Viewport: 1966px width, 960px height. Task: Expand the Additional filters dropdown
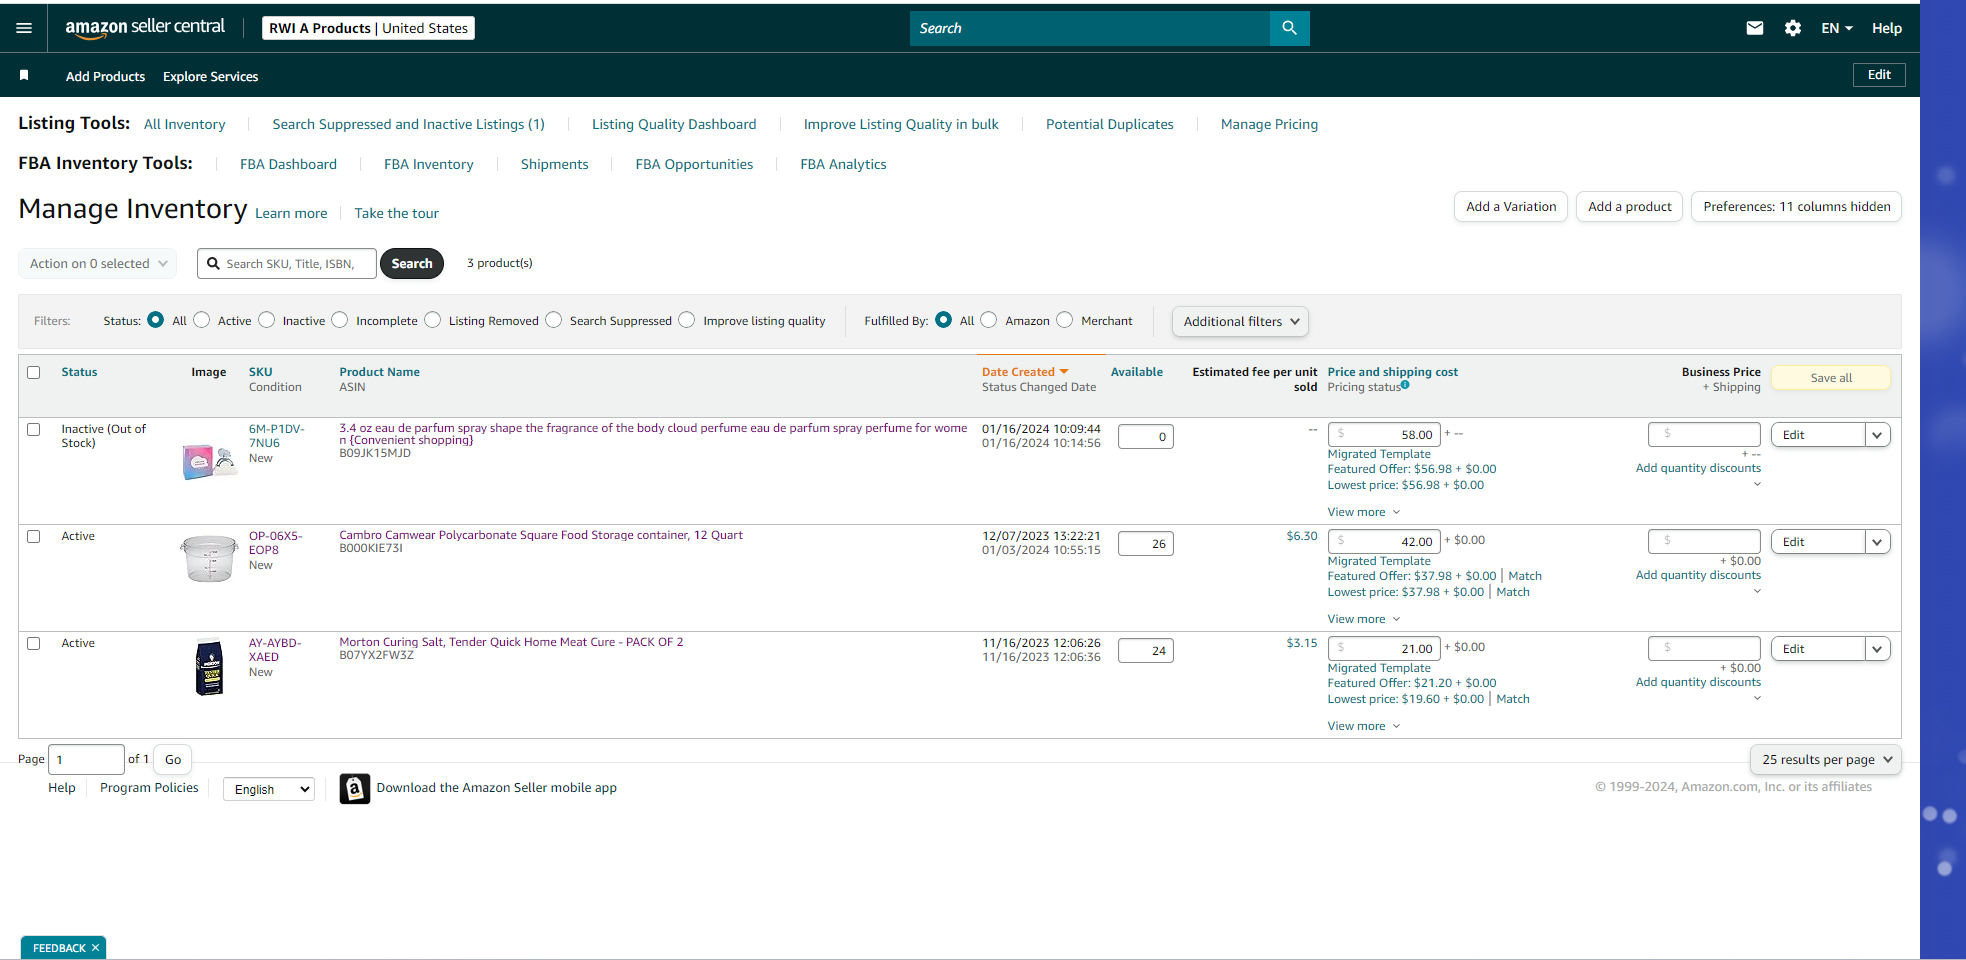[x=1240, y=321]
